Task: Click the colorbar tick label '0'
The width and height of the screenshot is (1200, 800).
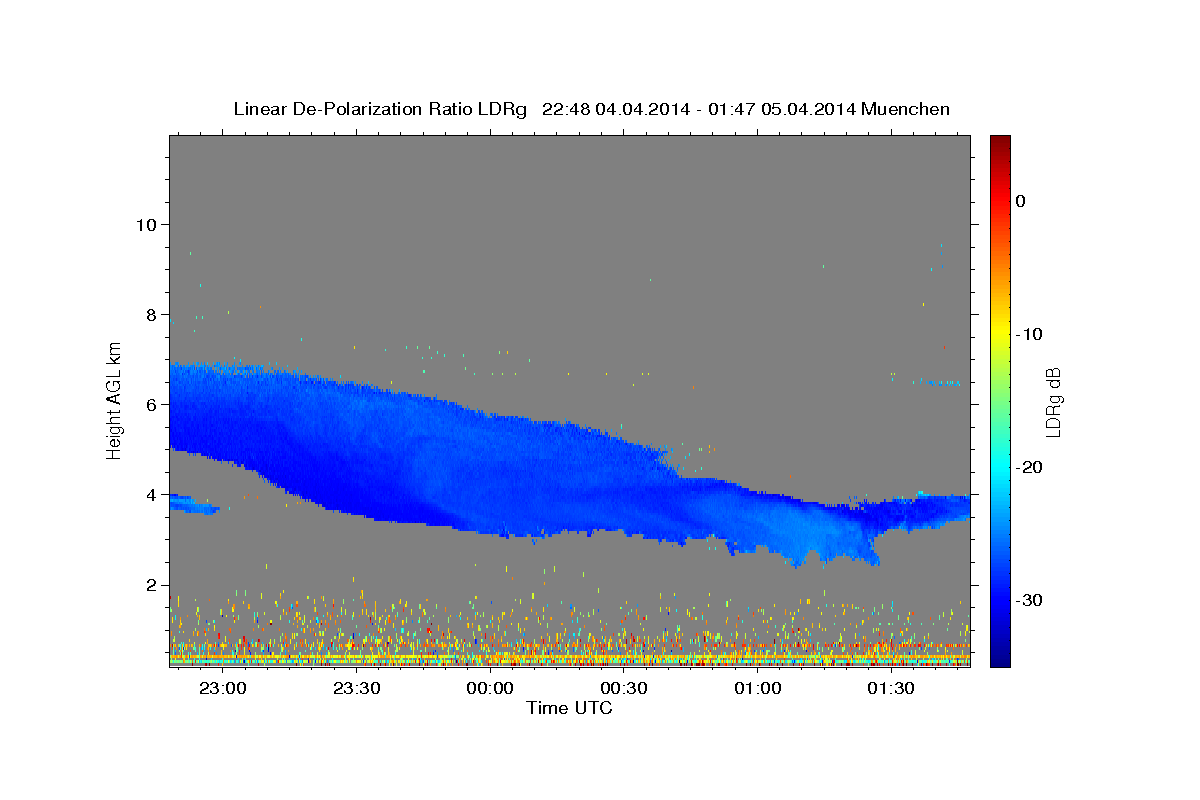Action: pos(1021,201)
